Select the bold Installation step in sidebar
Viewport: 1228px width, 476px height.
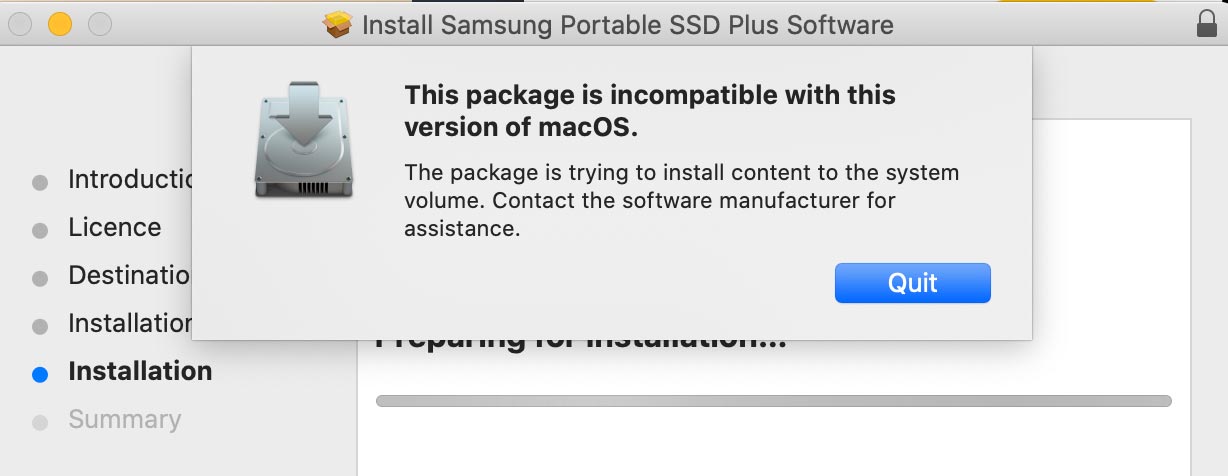140,372
